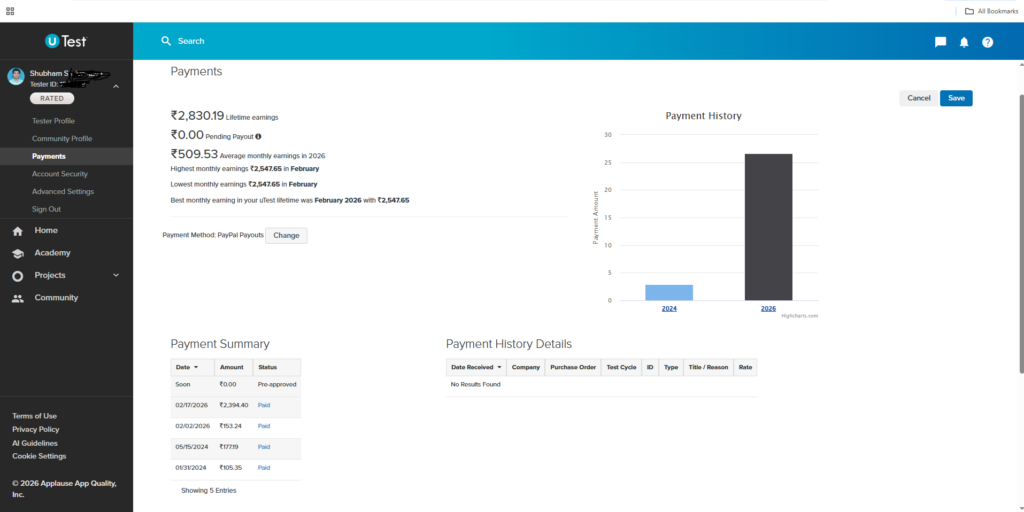This screenshot has width=1024, height=512.
Task: Click the Title / Reason column header
Action: [x=708, y=367]
